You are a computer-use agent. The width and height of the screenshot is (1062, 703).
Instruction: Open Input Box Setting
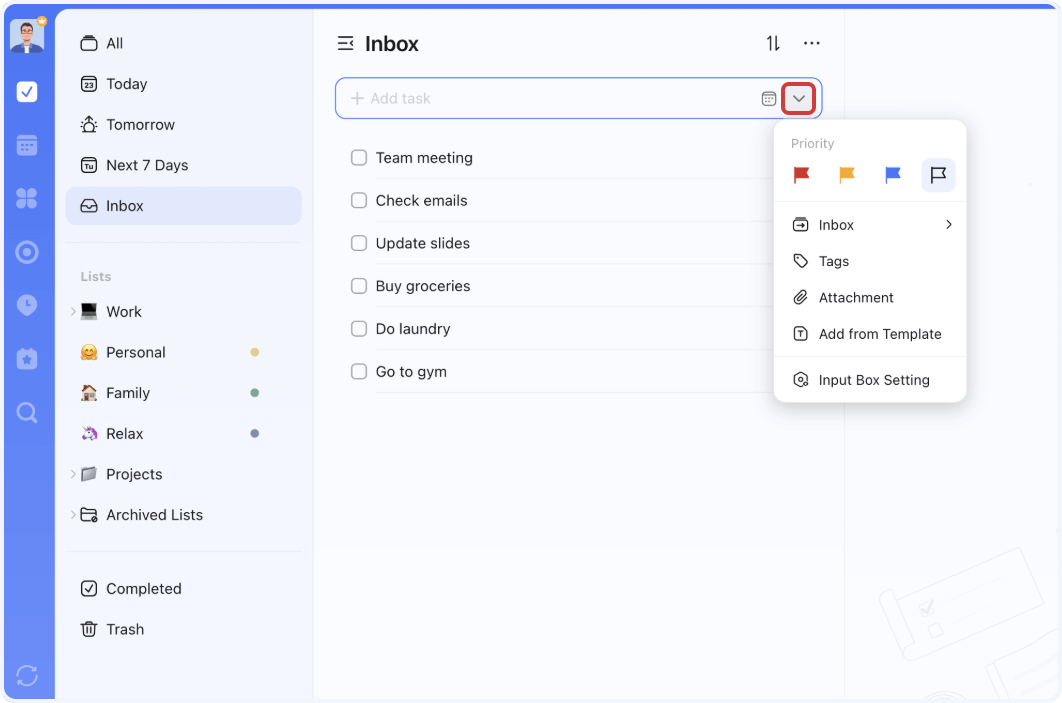[870, 380]
